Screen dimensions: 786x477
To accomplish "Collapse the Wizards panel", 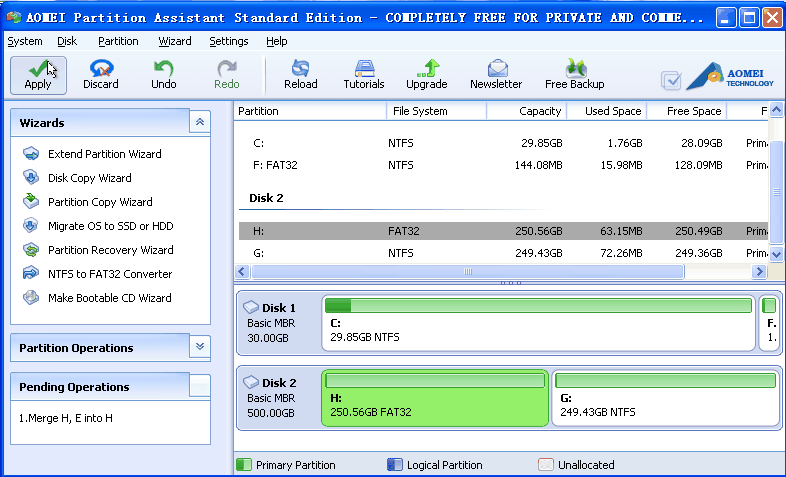I will (x=200, y=122).
